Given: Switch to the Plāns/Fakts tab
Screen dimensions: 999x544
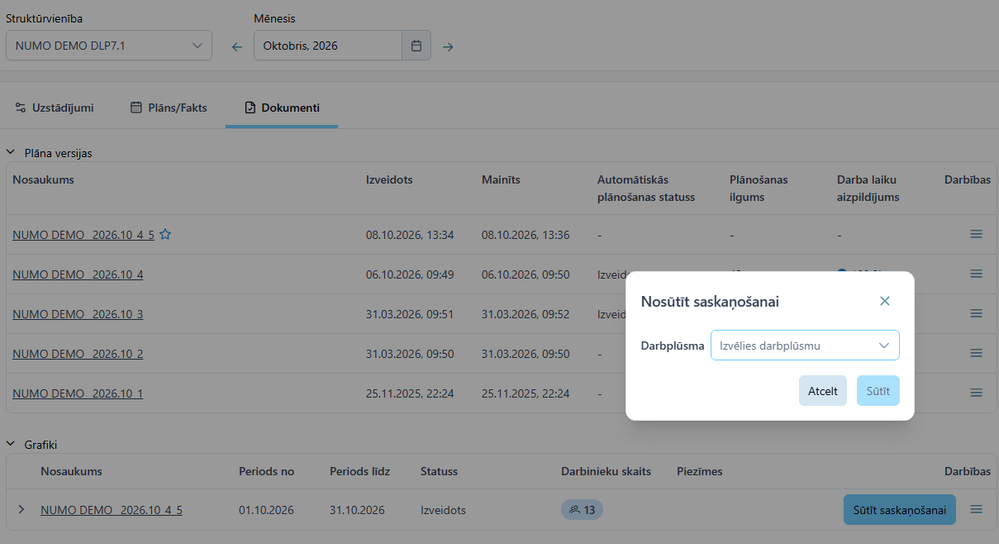Looking at the screenshot, I should tap(169, 108).
